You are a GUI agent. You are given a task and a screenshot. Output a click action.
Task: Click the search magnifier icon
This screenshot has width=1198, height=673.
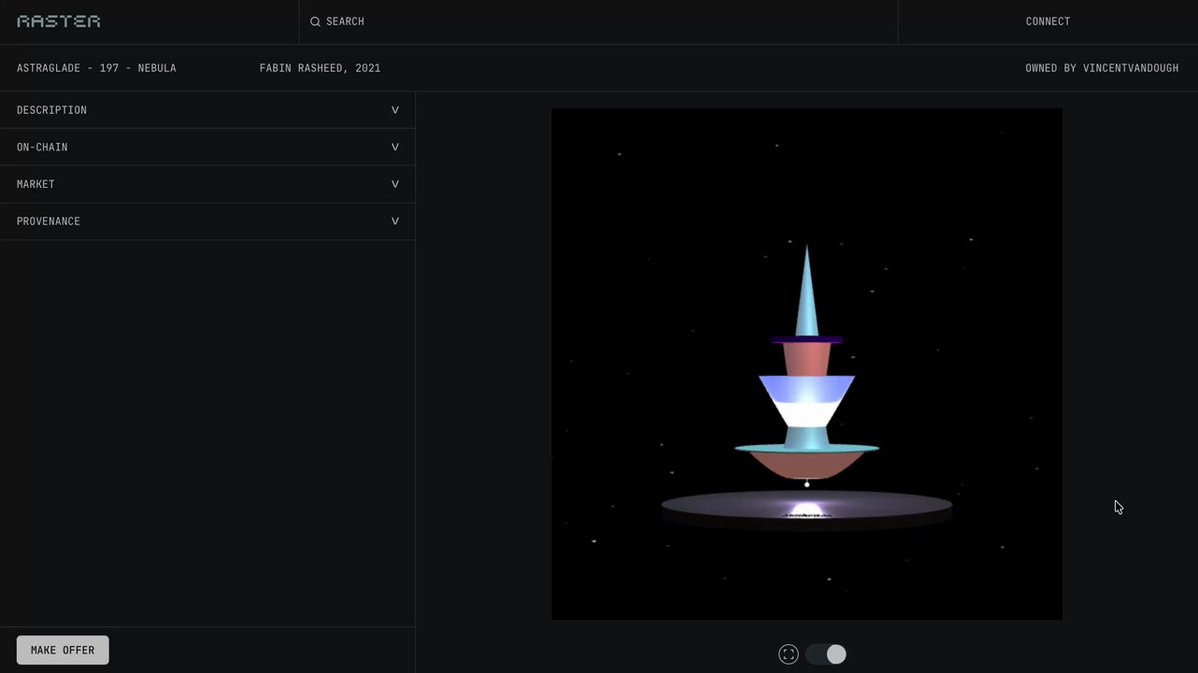pyautogui.click(x=315, y=21)
